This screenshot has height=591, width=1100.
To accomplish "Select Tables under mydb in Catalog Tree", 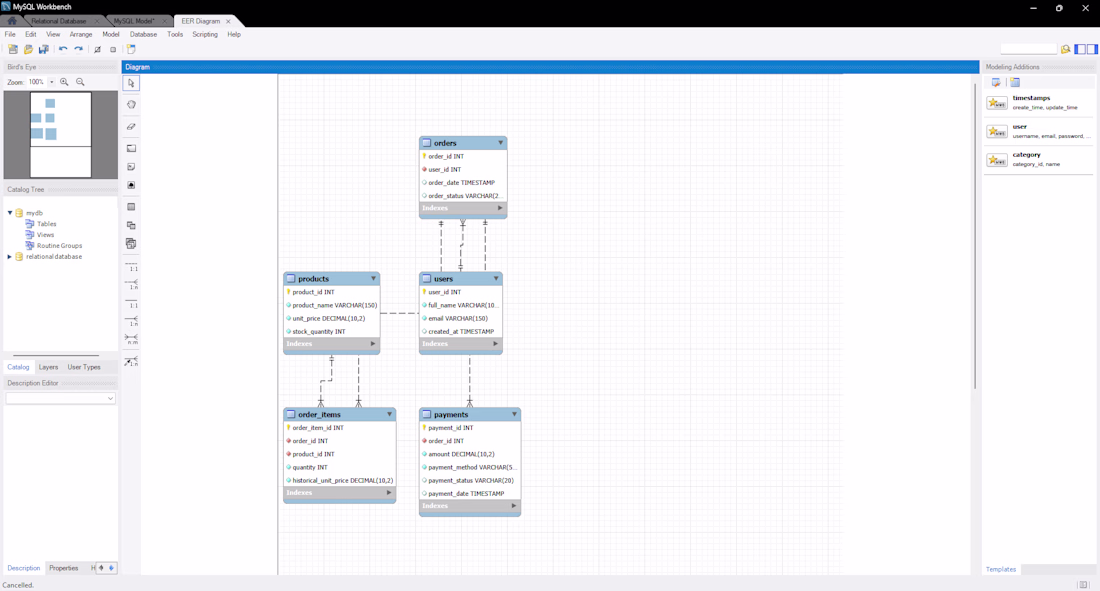I will [47, 224].
